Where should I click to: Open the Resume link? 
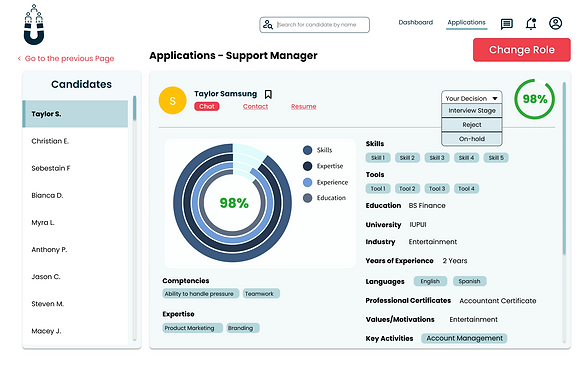pos(303,107)
